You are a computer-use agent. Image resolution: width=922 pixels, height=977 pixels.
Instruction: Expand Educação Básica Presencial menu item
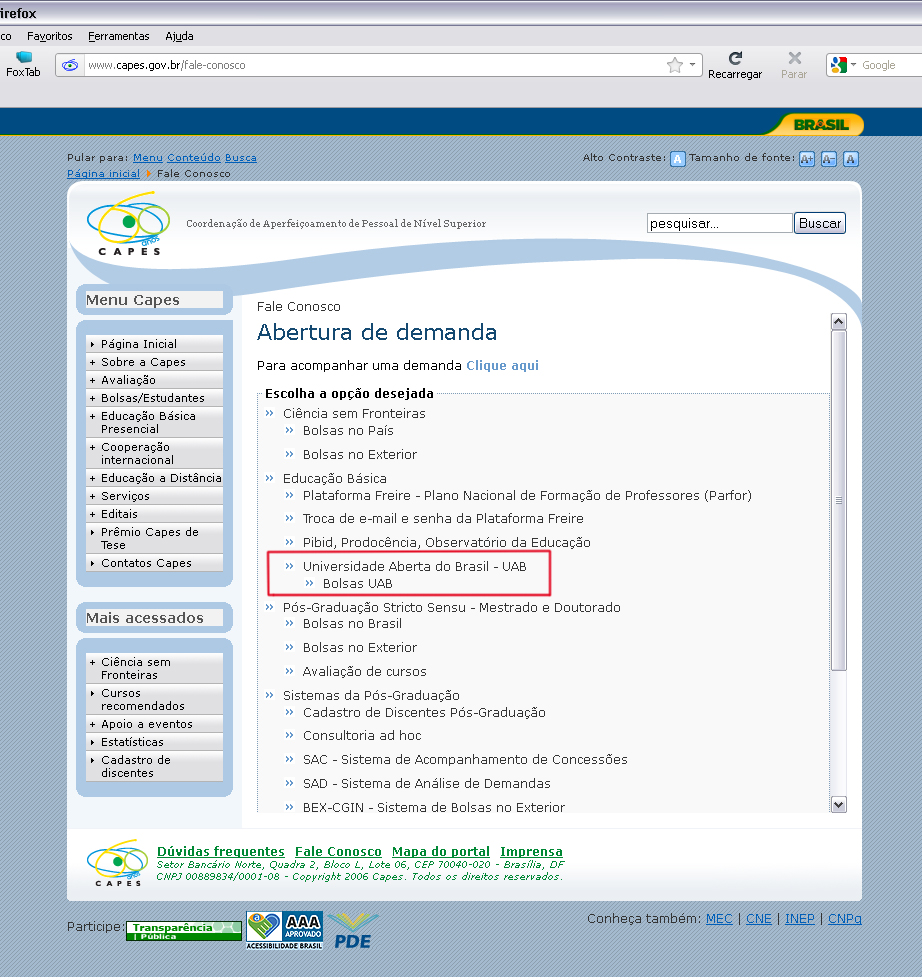coord(154,422)
